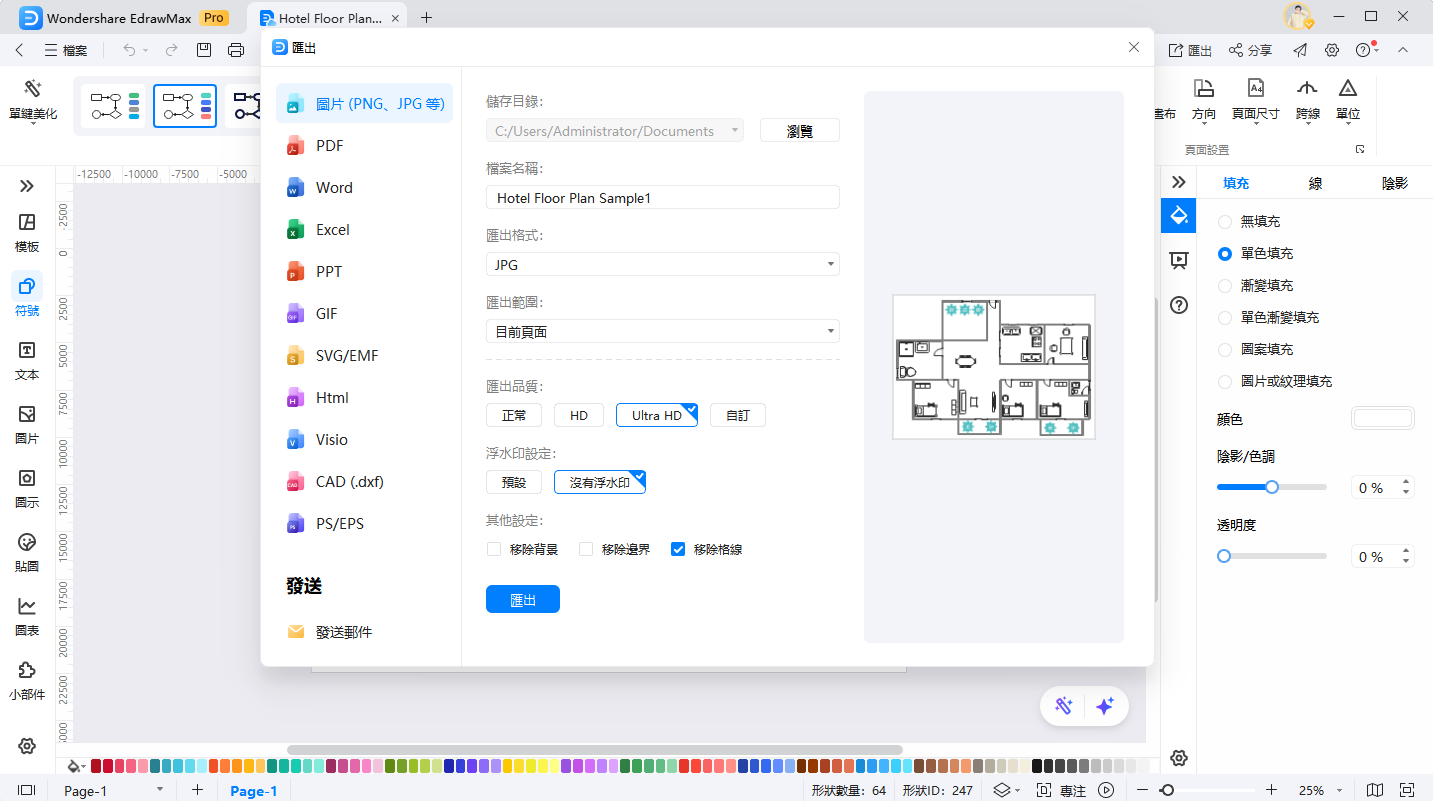Click the 顏色 color swatch

coord(1382,417)
